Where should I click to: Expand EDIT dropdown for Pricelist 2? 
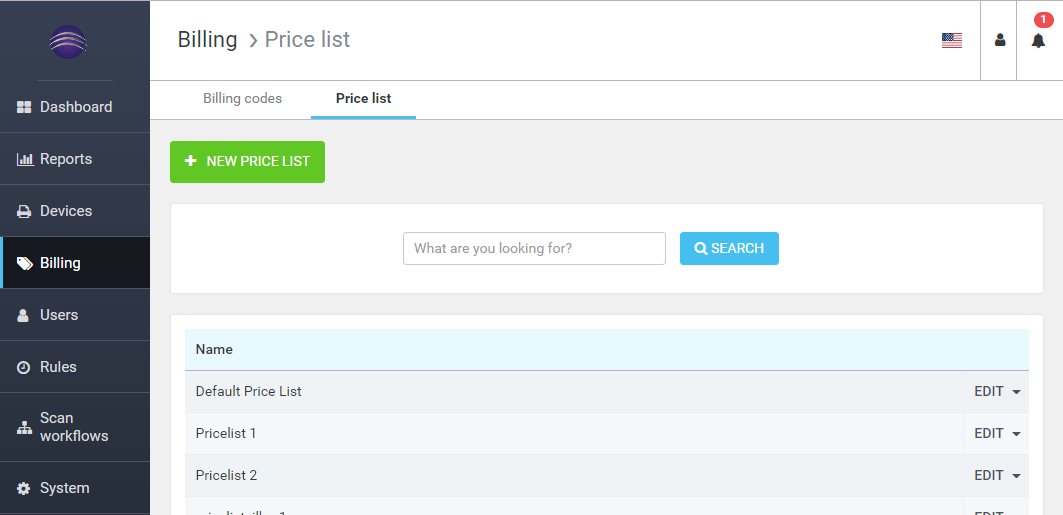click(x=997, y=476)
